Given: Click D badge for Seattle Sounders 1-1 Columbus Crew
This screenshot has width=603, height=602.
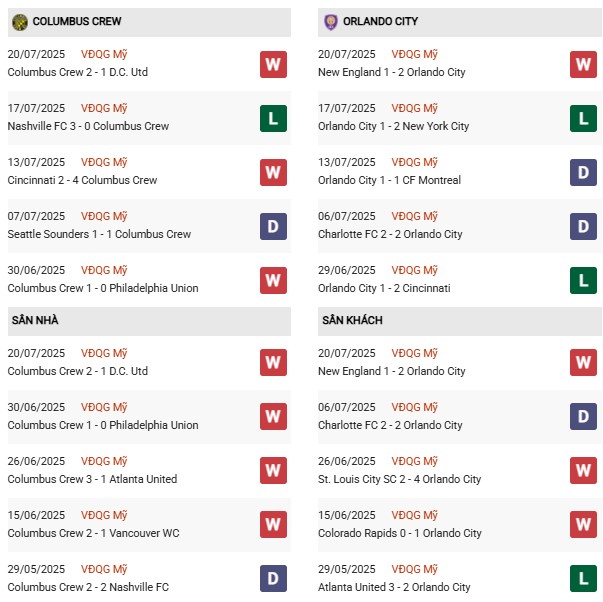Looking at the screenshot, I should (x=273, y=226).
